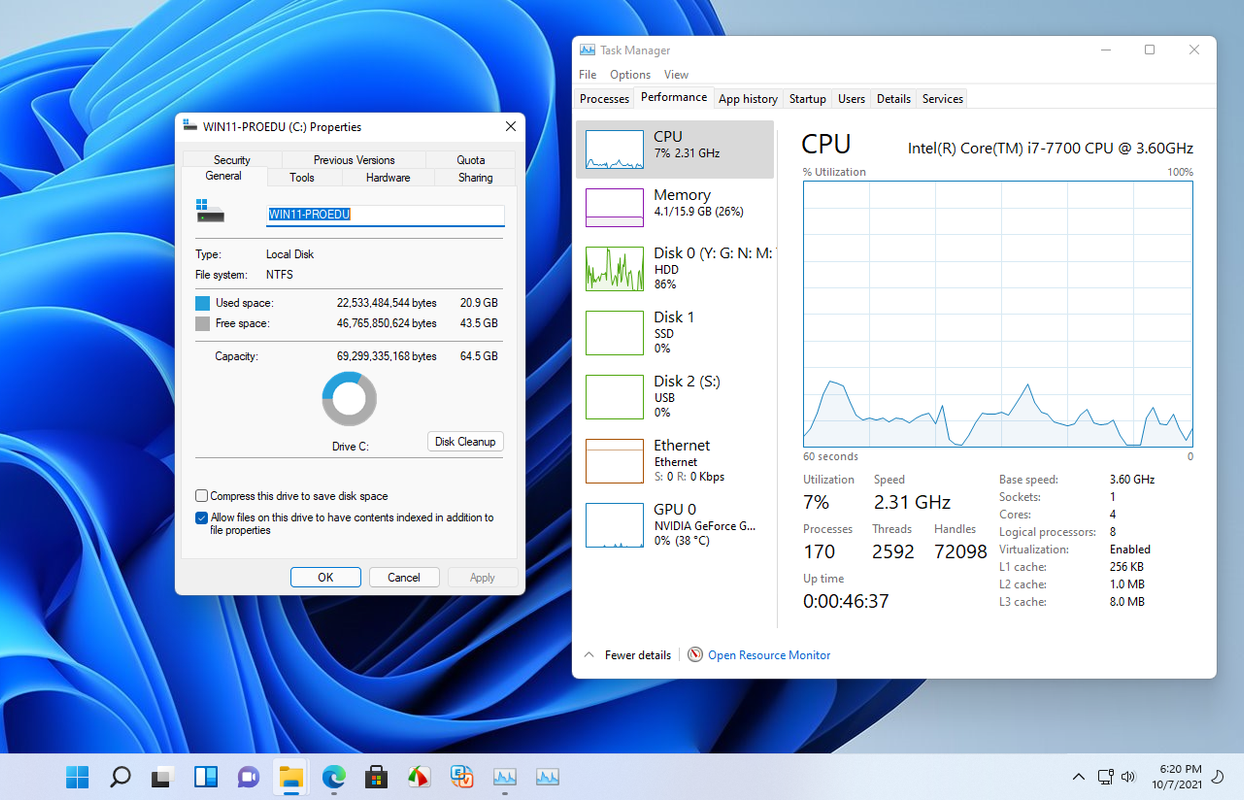Open the Hardware tab in Properties
Image resolution: width=1244 pixels, height=800 pixels.
(388, 178)
